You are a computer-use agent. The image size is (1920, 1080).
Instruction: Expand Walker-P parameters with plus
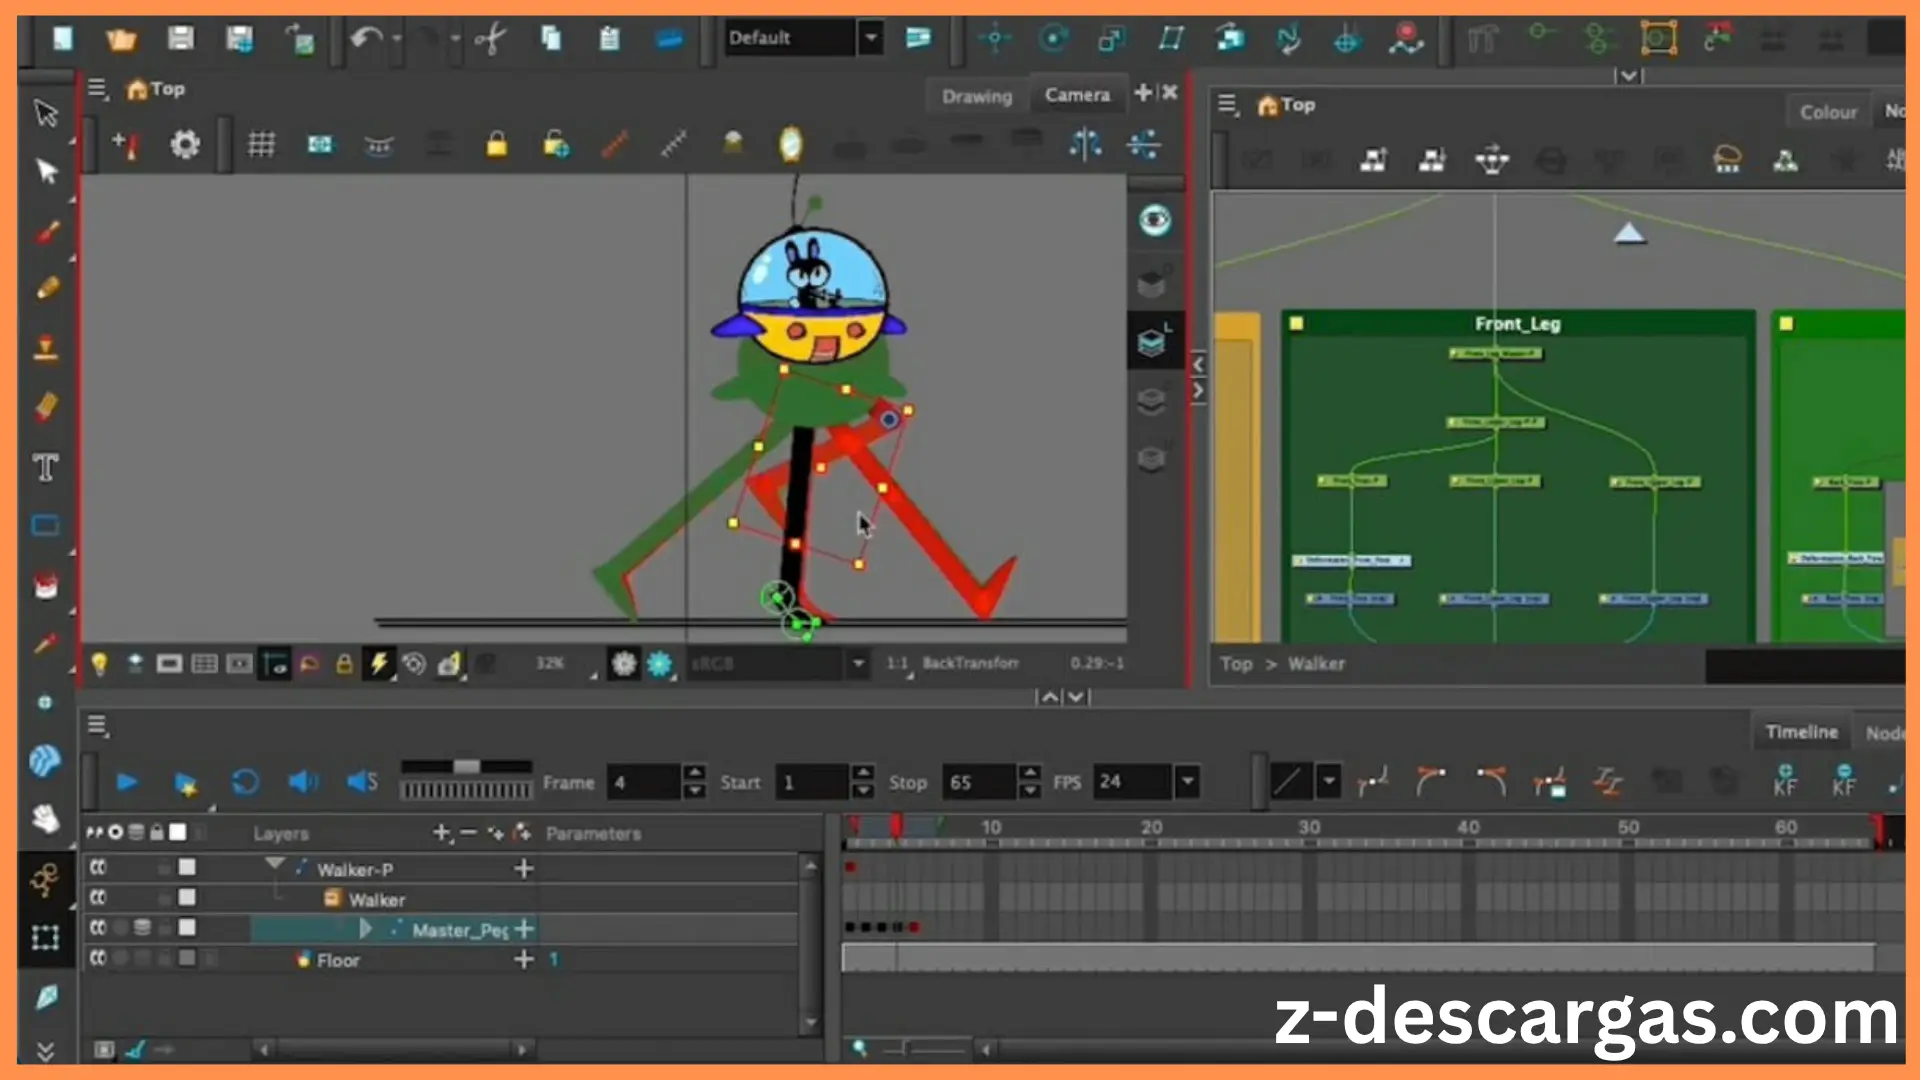[523, 869]
